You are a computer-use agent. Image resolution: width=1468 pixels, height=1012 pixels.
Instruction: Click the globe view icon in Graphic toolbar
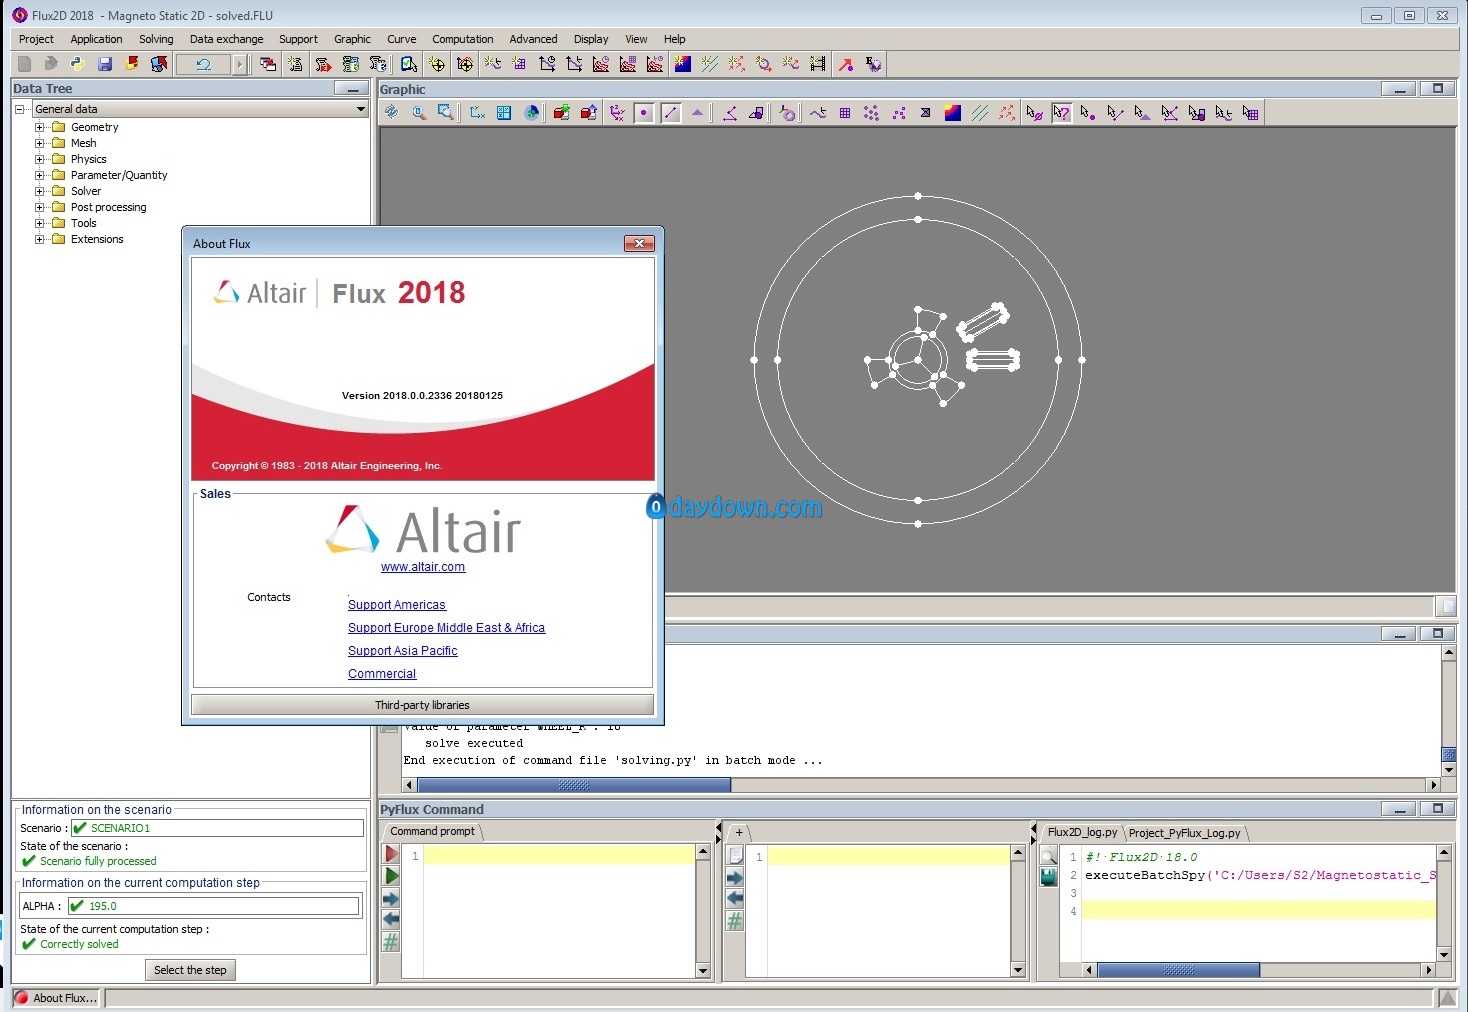click(532, 113)
